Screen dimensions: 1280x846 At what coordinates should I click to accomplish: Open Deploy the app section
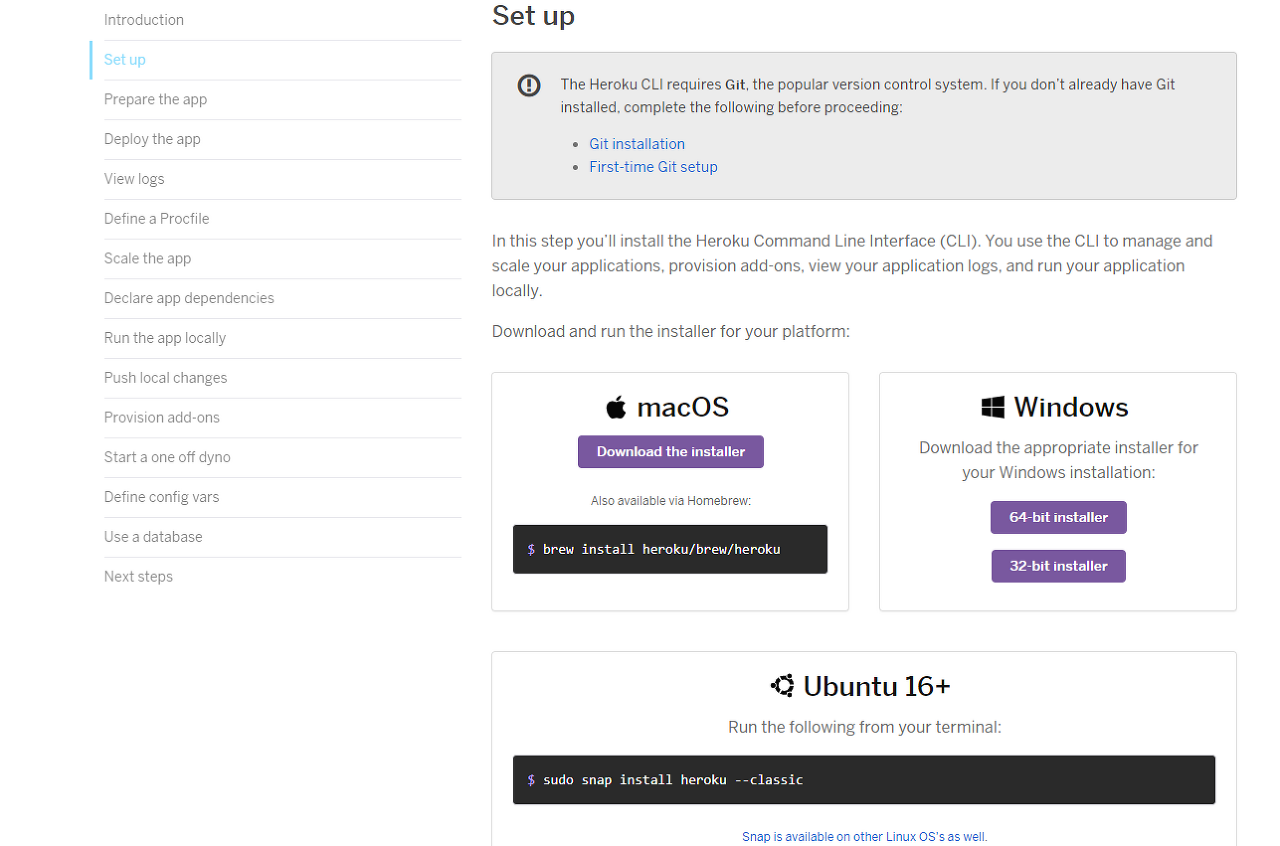152,139
